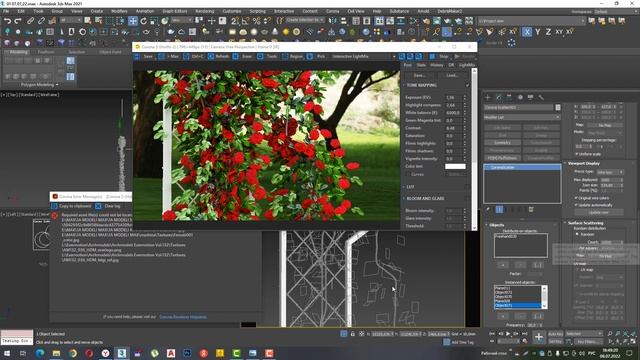Open the Utilities wrench tab in command panel

pos(541,97)
